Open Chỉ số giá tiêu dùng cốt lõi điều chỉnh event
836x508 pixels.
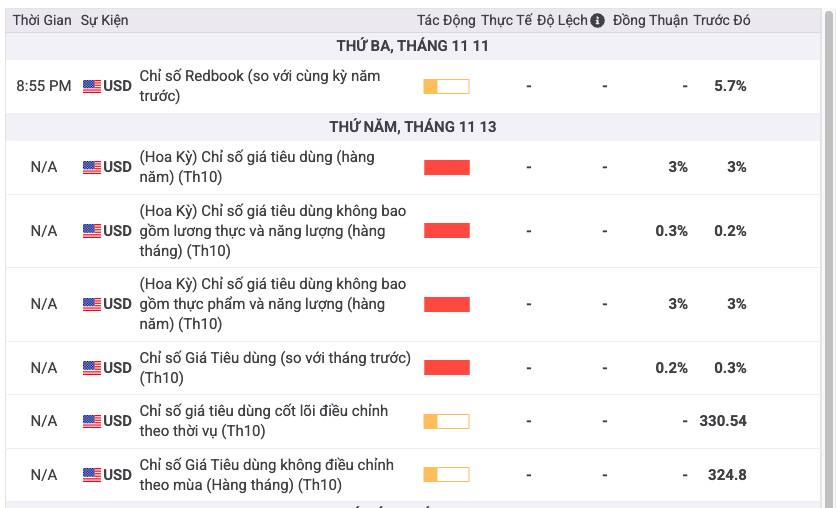click(x=263, y=421)
